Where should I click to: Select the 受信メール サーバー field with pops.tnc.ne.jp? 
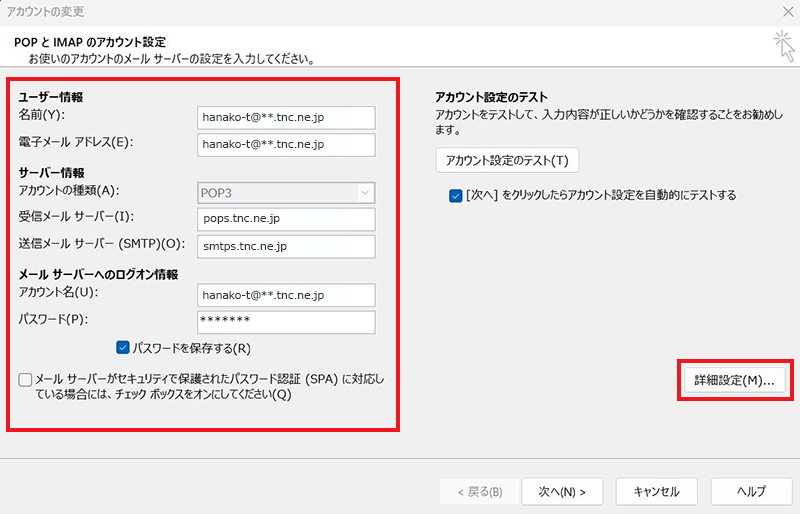(x=287, y=219)
